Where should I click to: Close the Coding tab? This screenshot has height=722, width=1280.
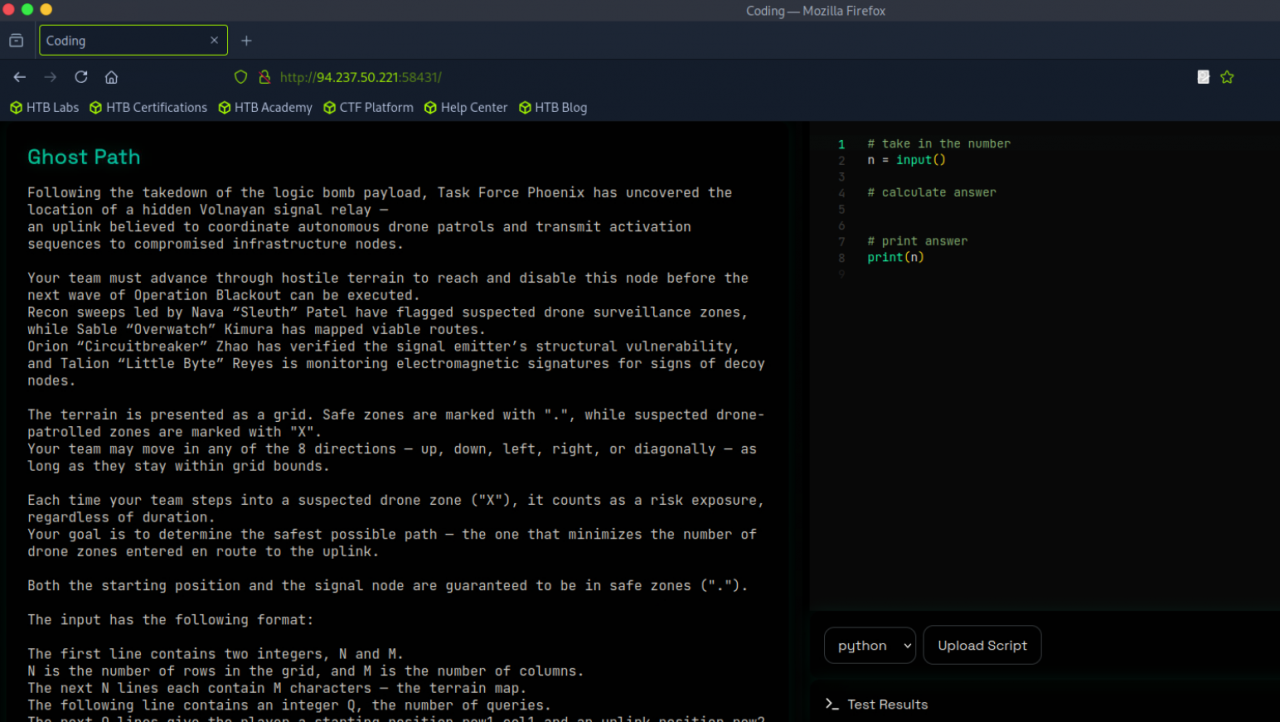pyautogui.click(x=214, y=41)
